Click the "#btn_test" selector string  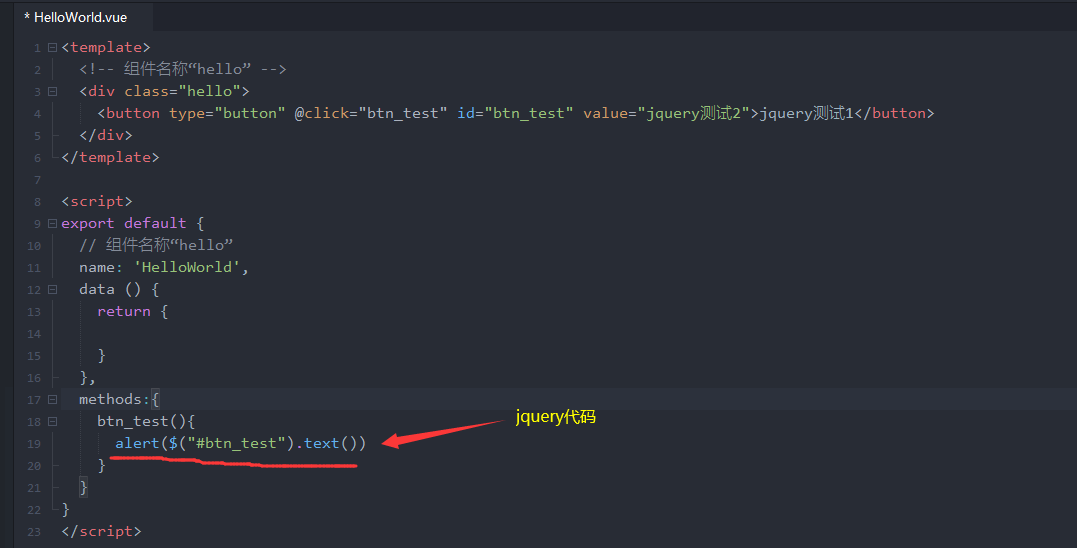tap(236, 443)
